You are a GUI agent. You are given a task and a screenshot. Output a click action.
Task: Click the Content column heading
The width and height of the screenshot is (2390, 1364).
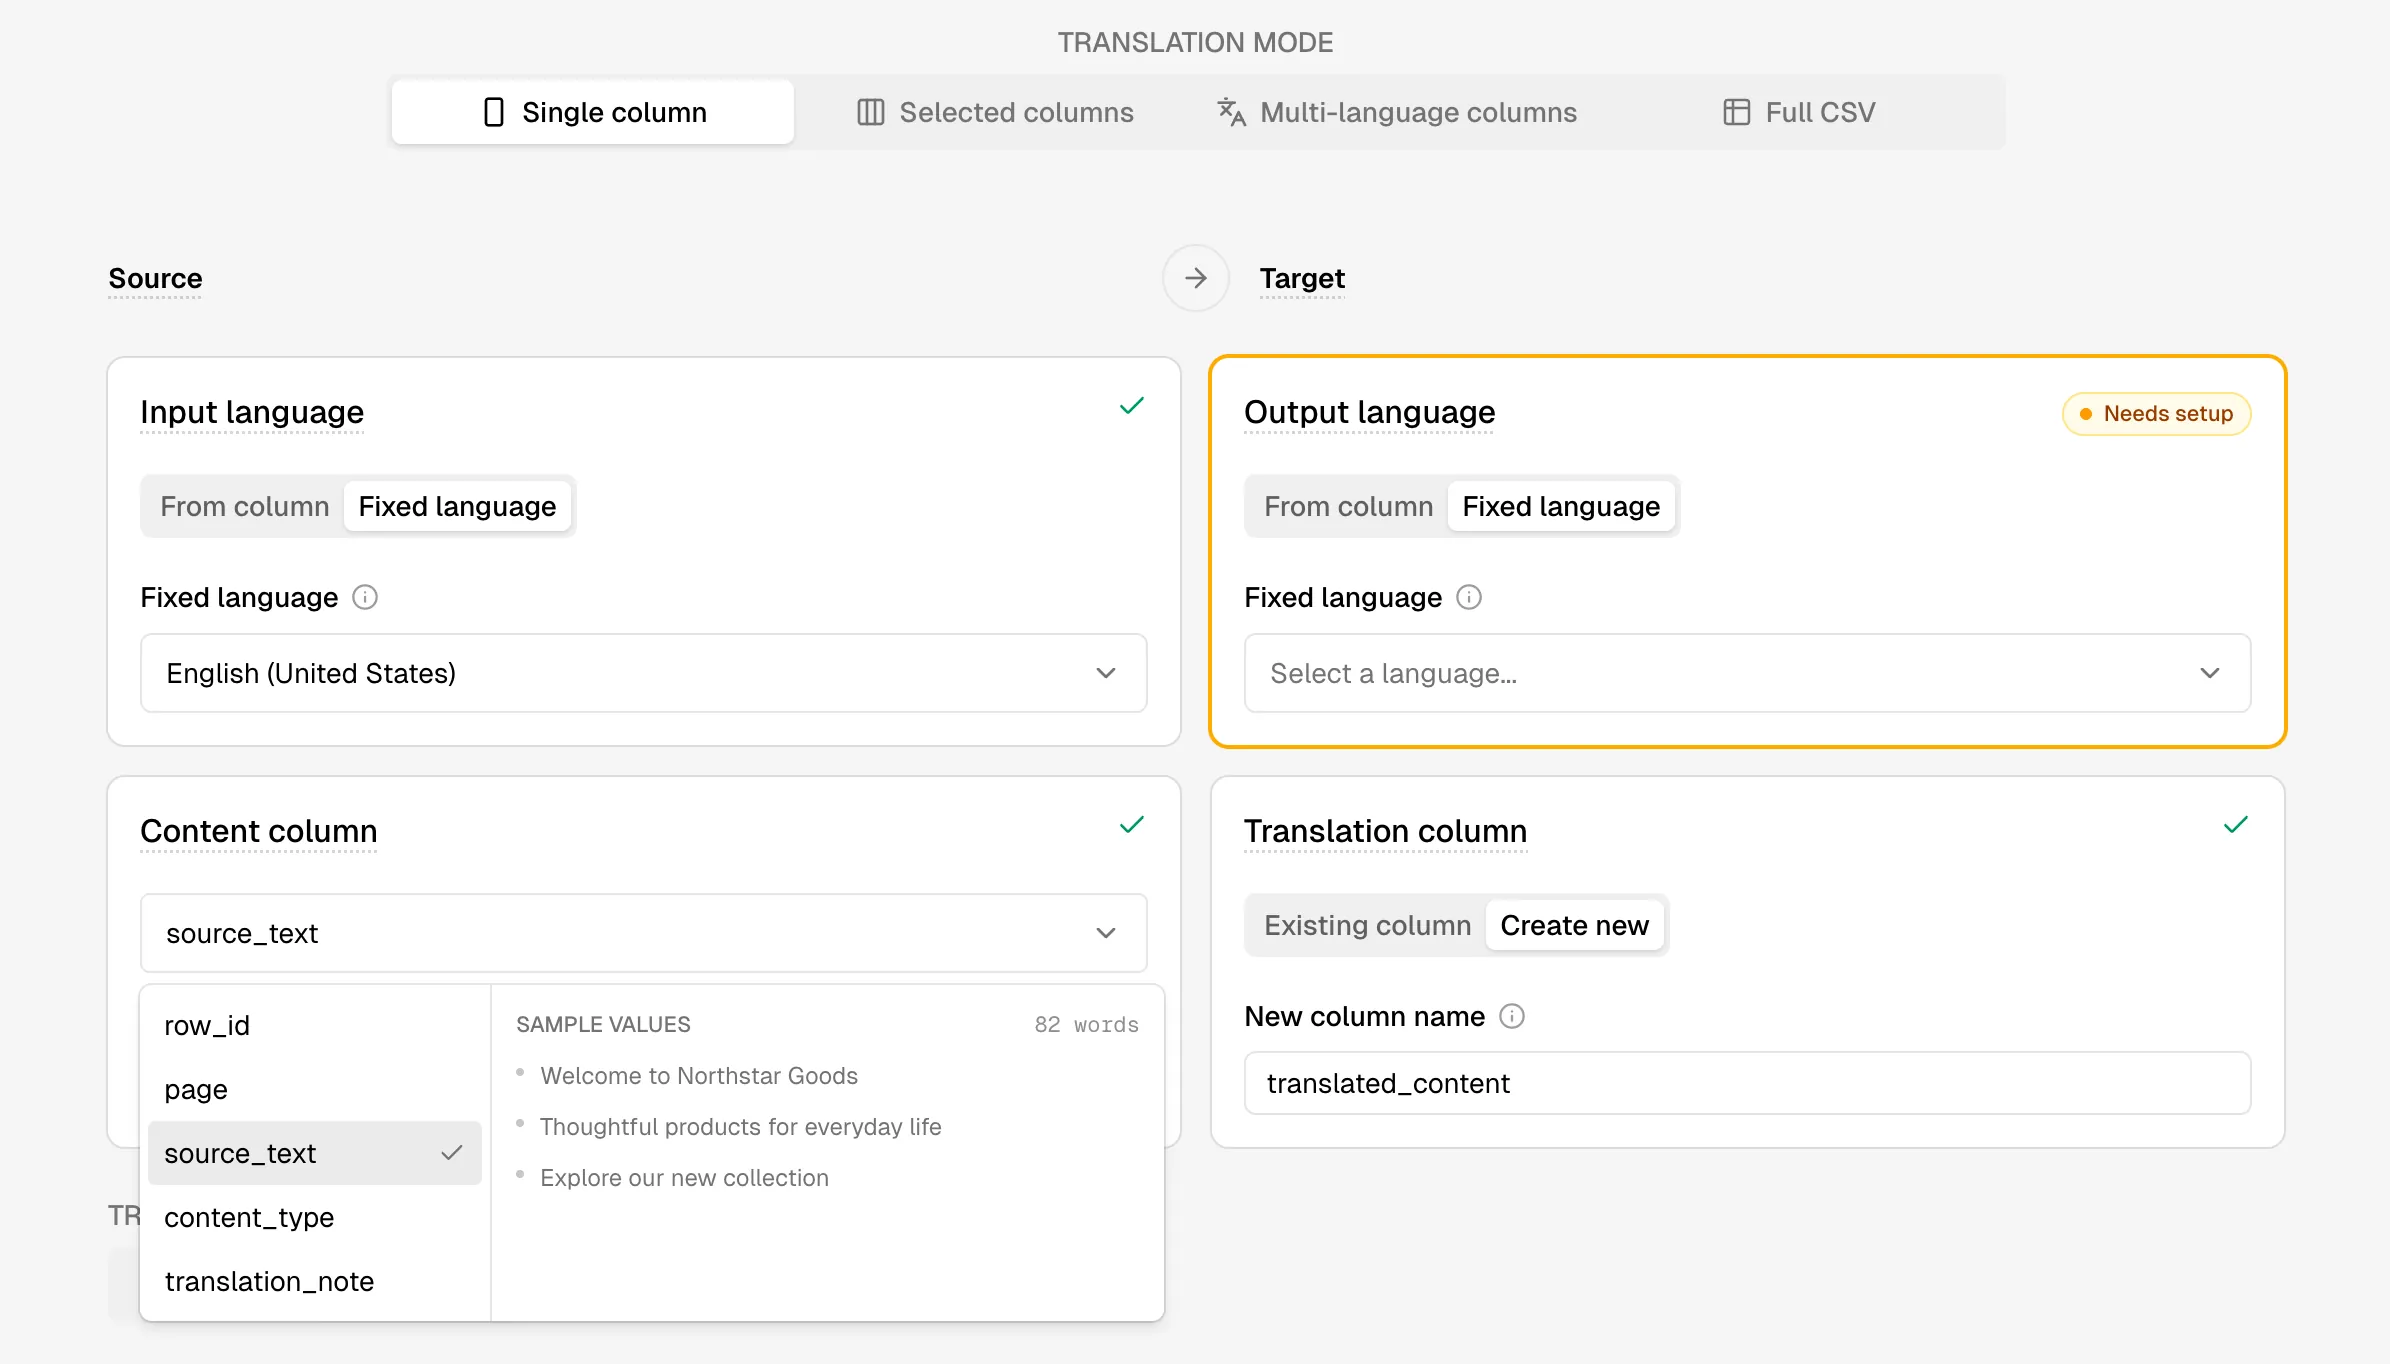coord(259,831)
